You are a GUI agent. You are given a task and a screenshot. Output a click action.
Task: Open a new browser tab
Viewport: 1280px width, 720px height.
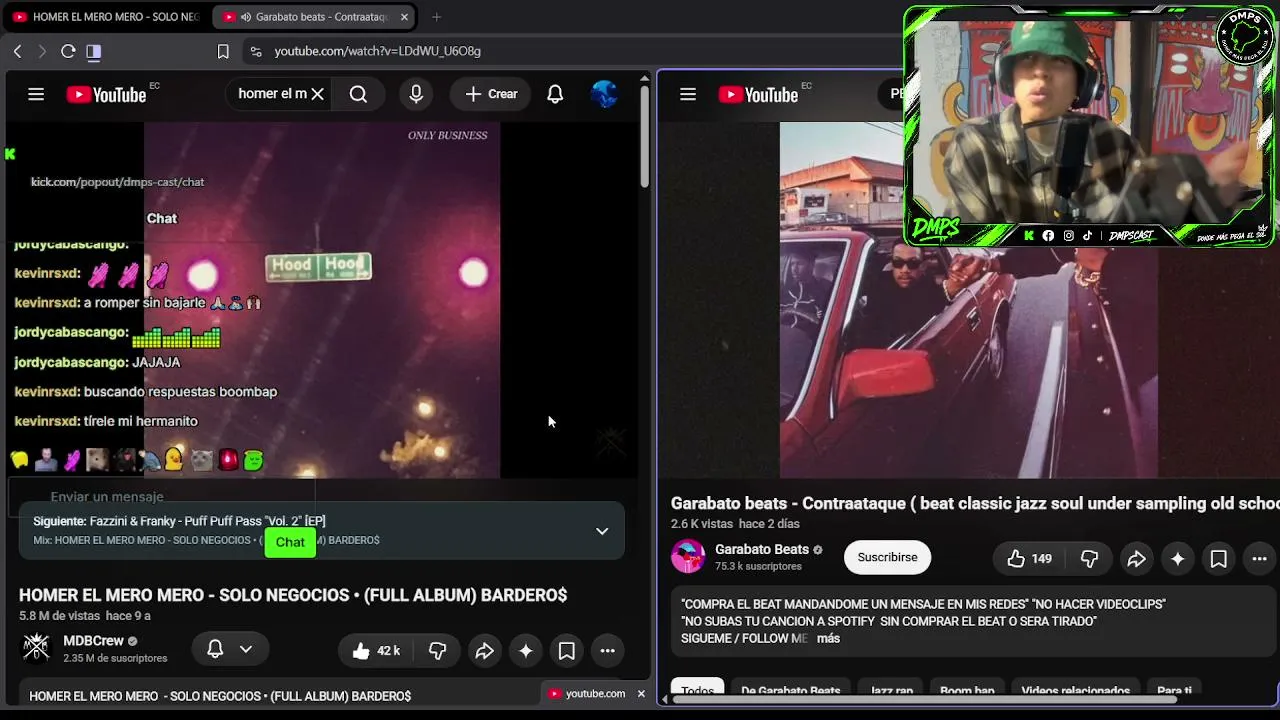(x=436, y=17)
